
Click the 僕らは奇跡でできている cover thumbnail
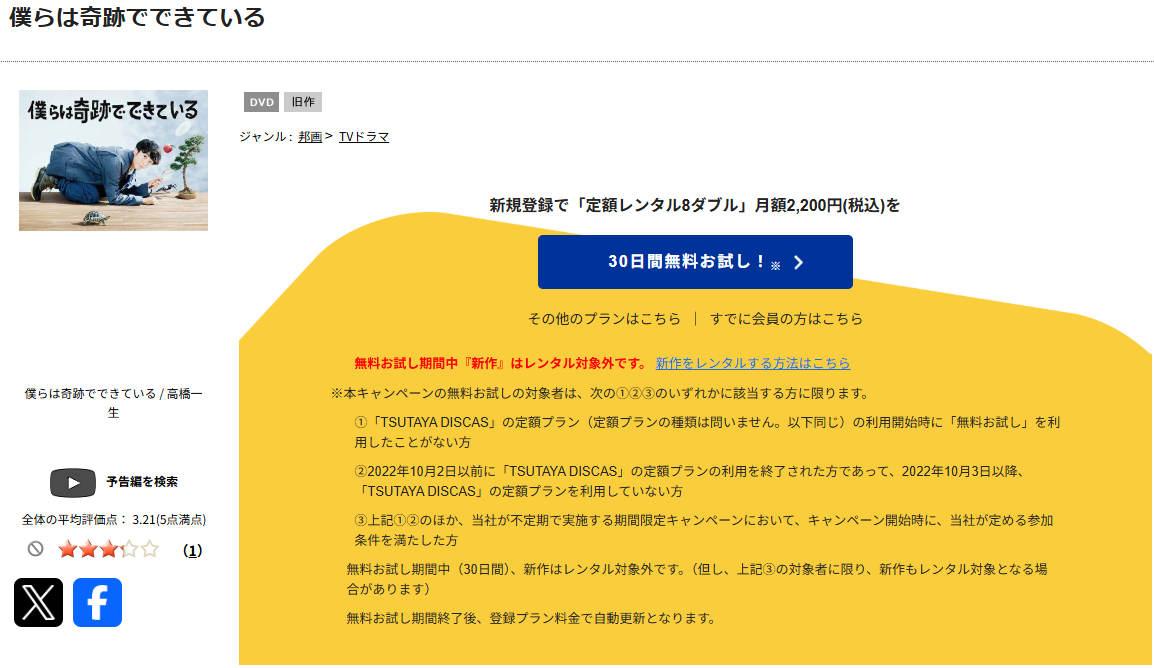[x=113, y=160]
